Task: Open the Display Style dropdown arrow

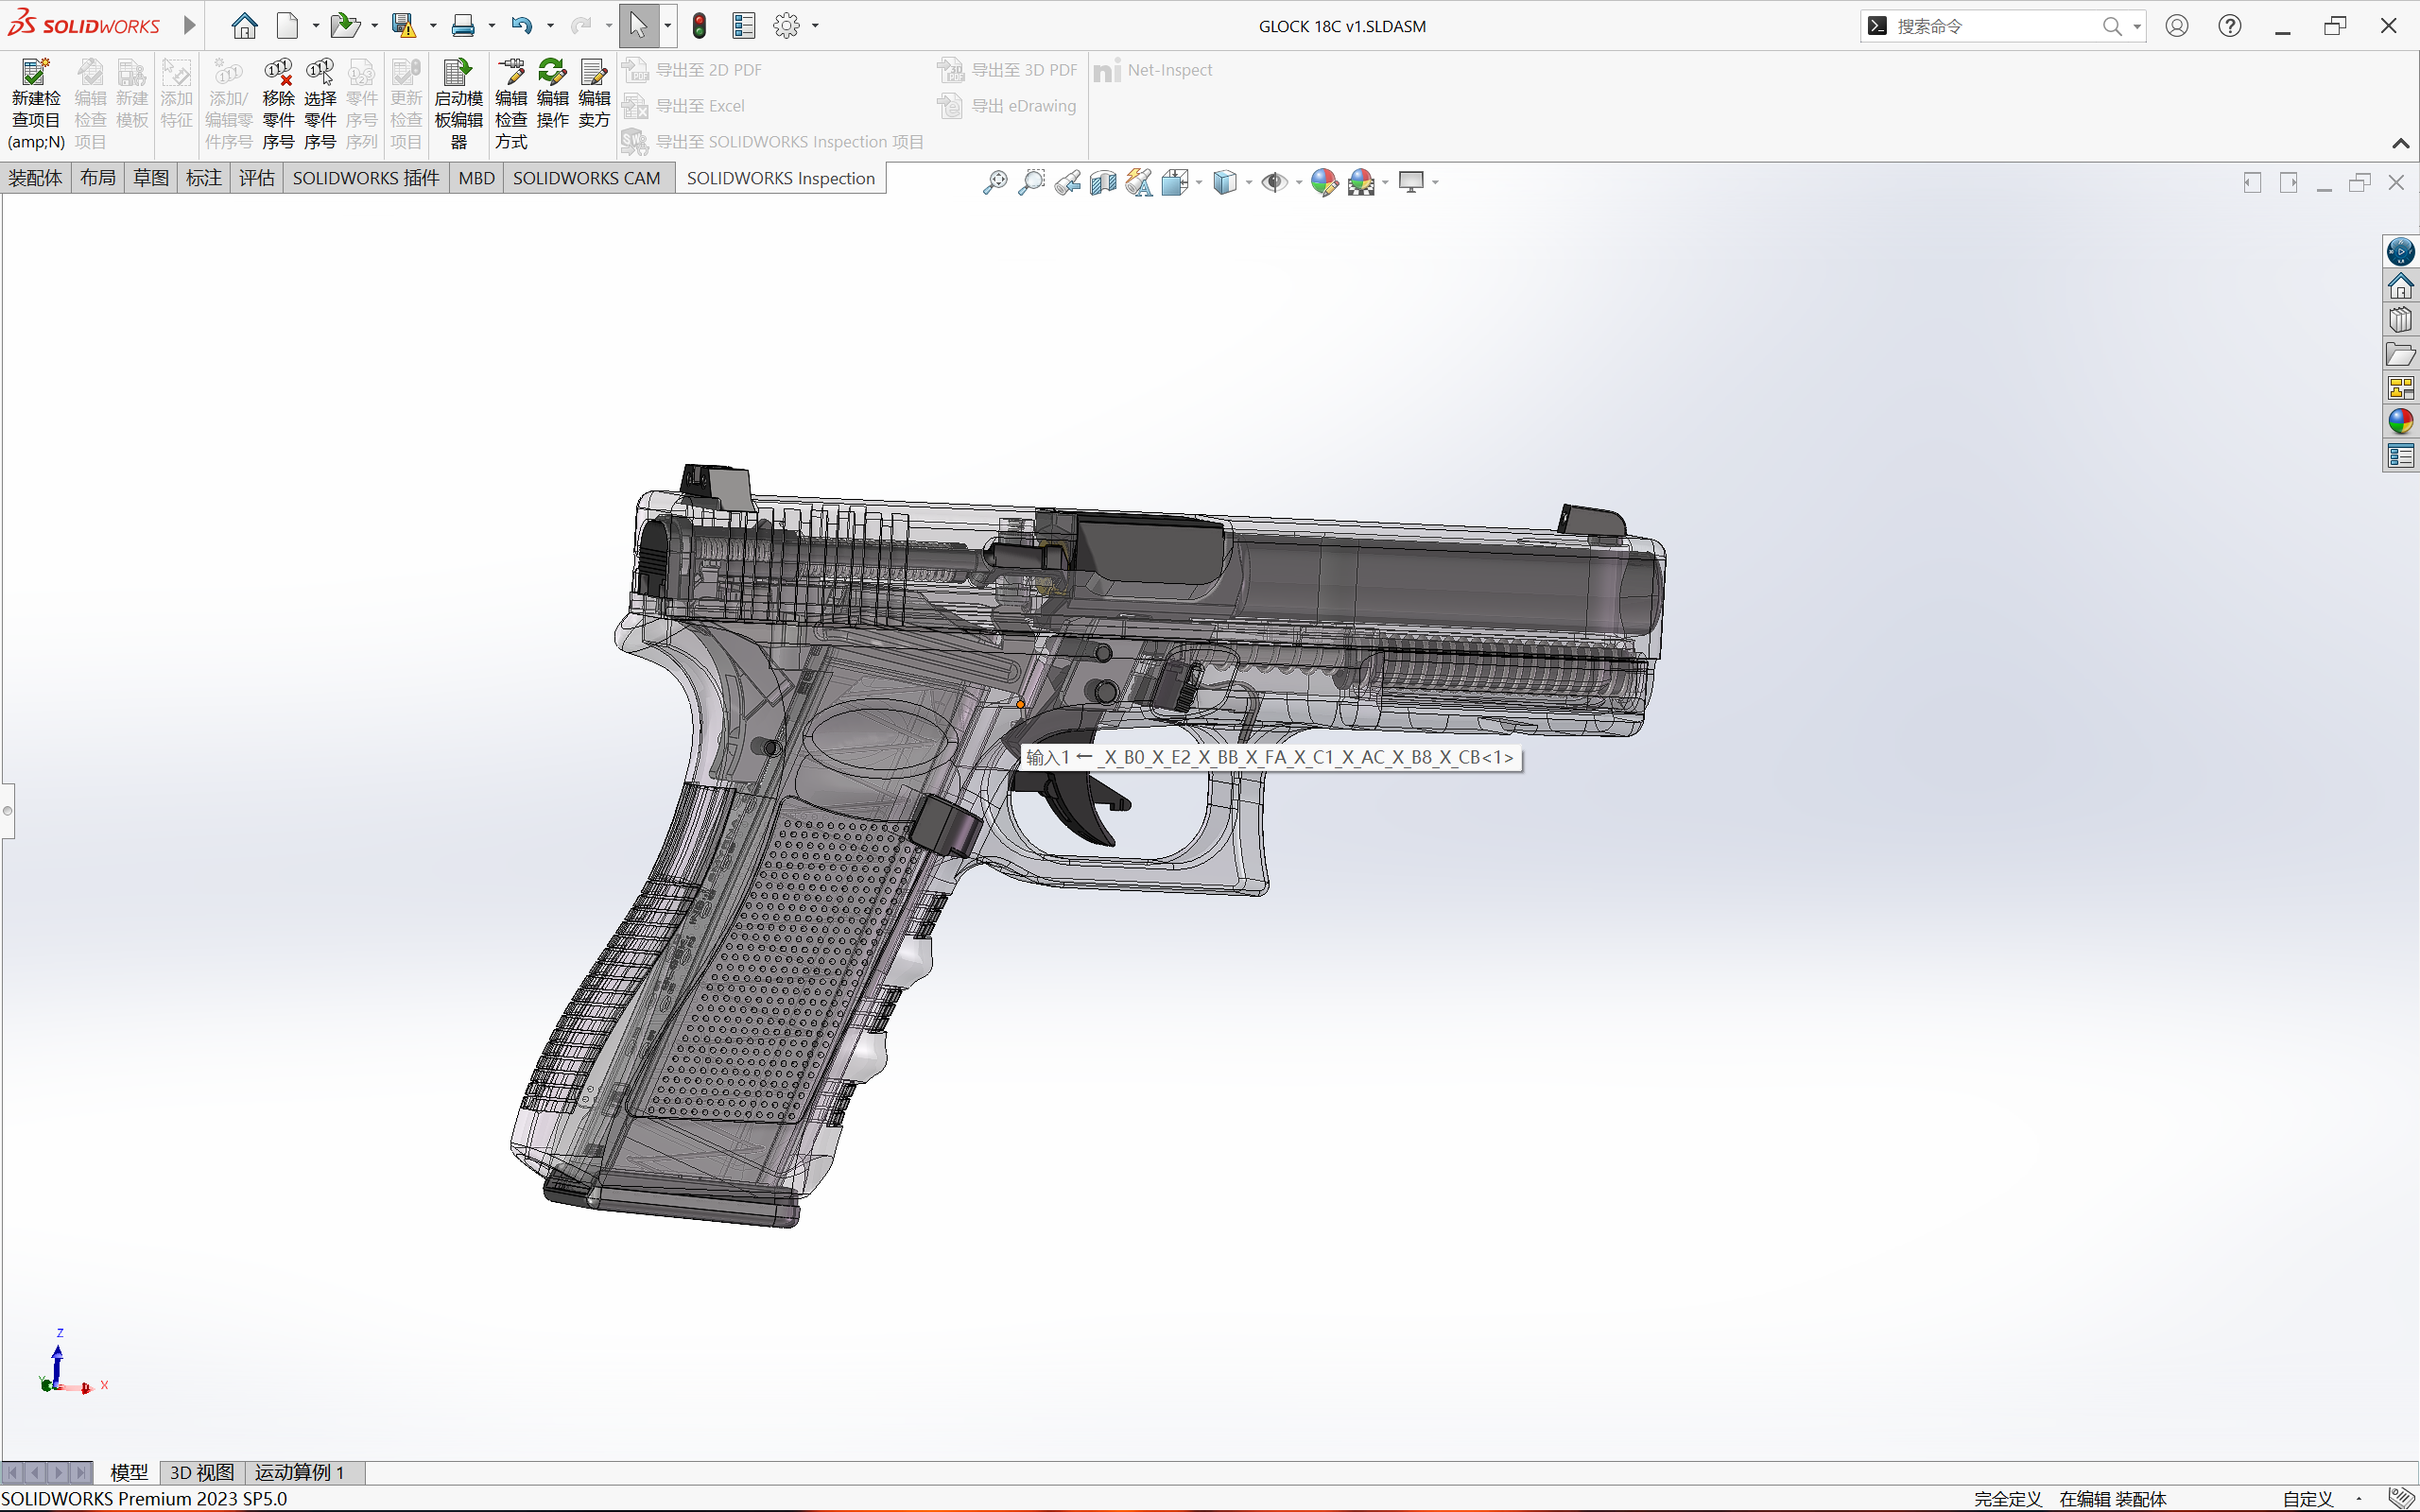Action: [1249, 182]
